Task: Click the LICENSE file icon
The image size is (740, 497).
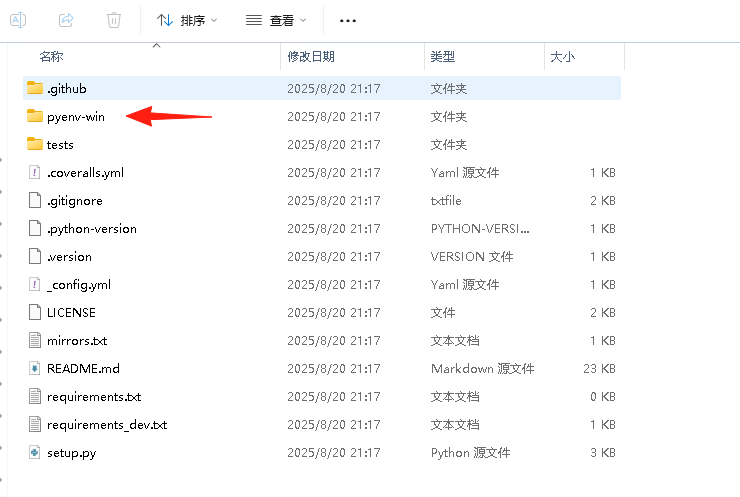Action: (x=35, y=312)
